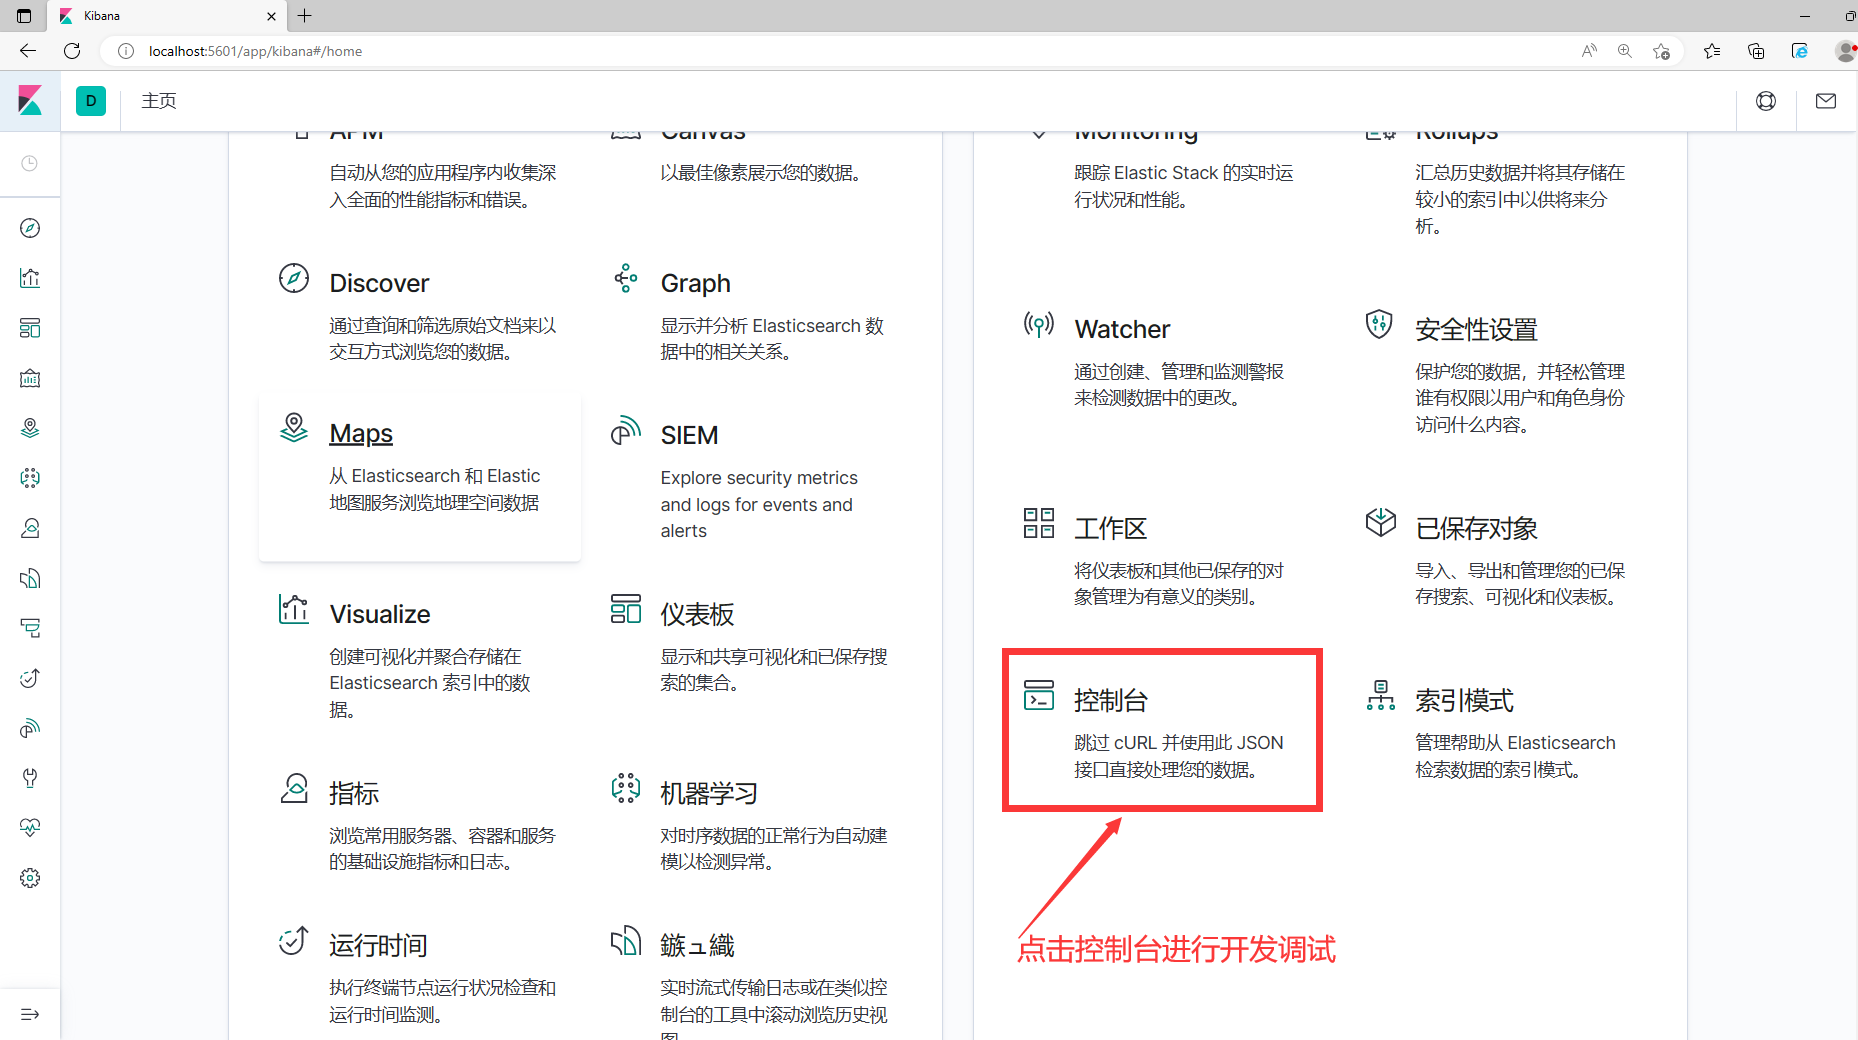This screenshot has width=1858, height=1040.
Task: Go back with browser back arrow
Action: point(28,51)
